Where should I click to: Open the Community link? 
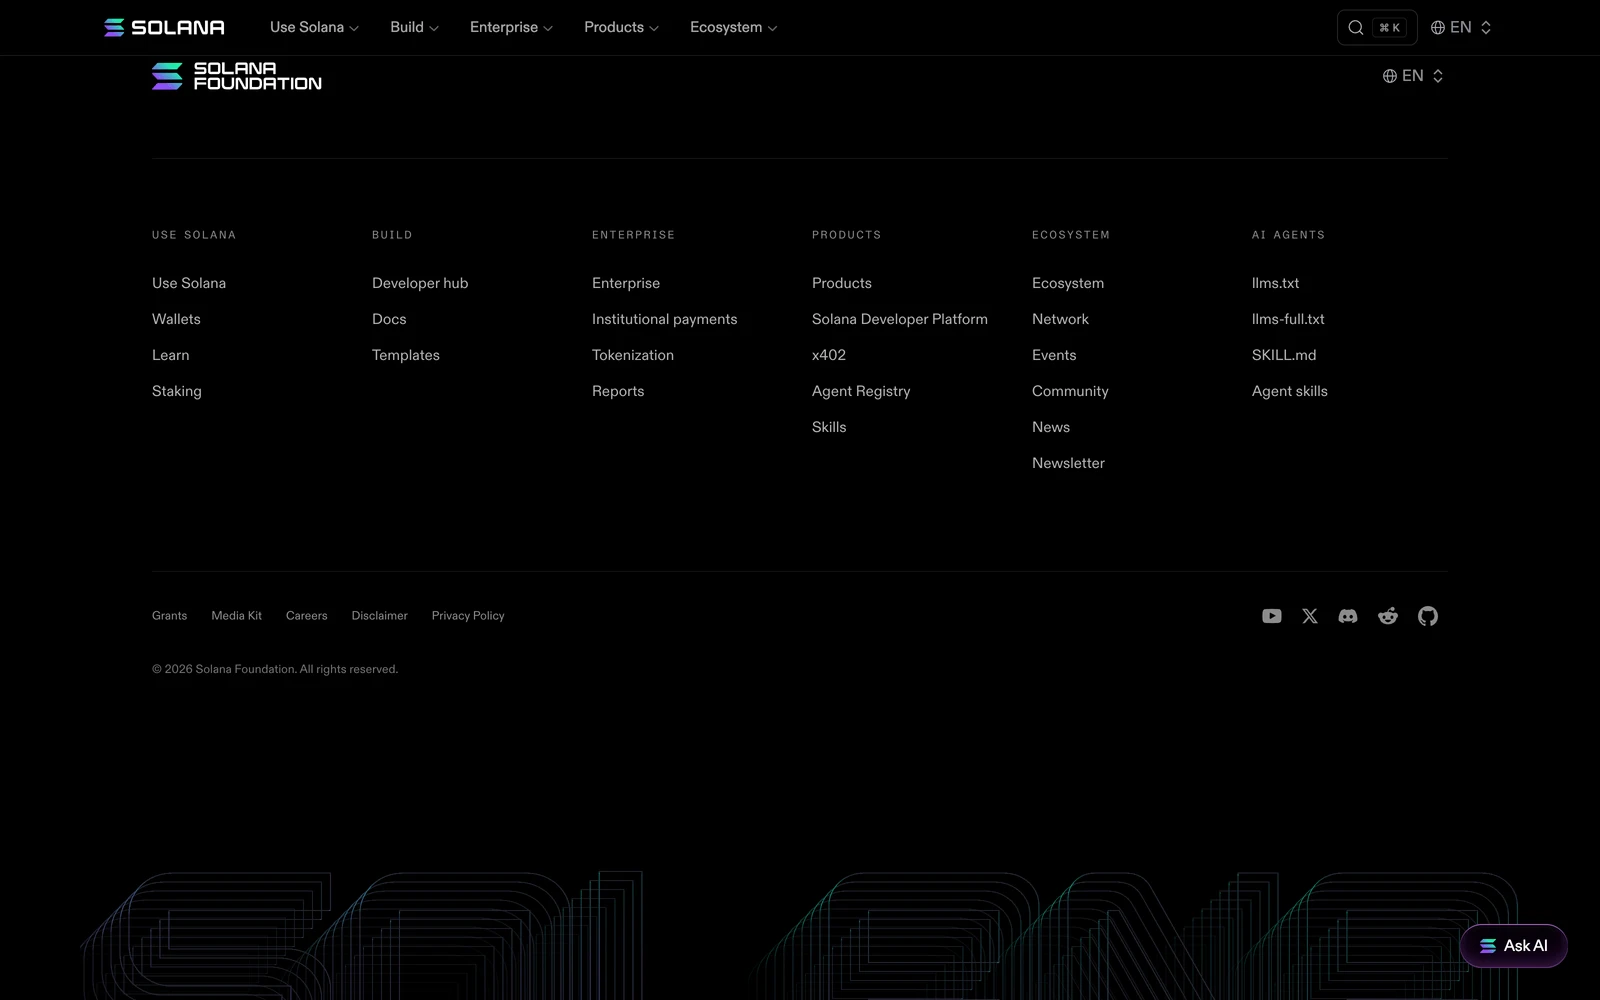click(1070, 391)
